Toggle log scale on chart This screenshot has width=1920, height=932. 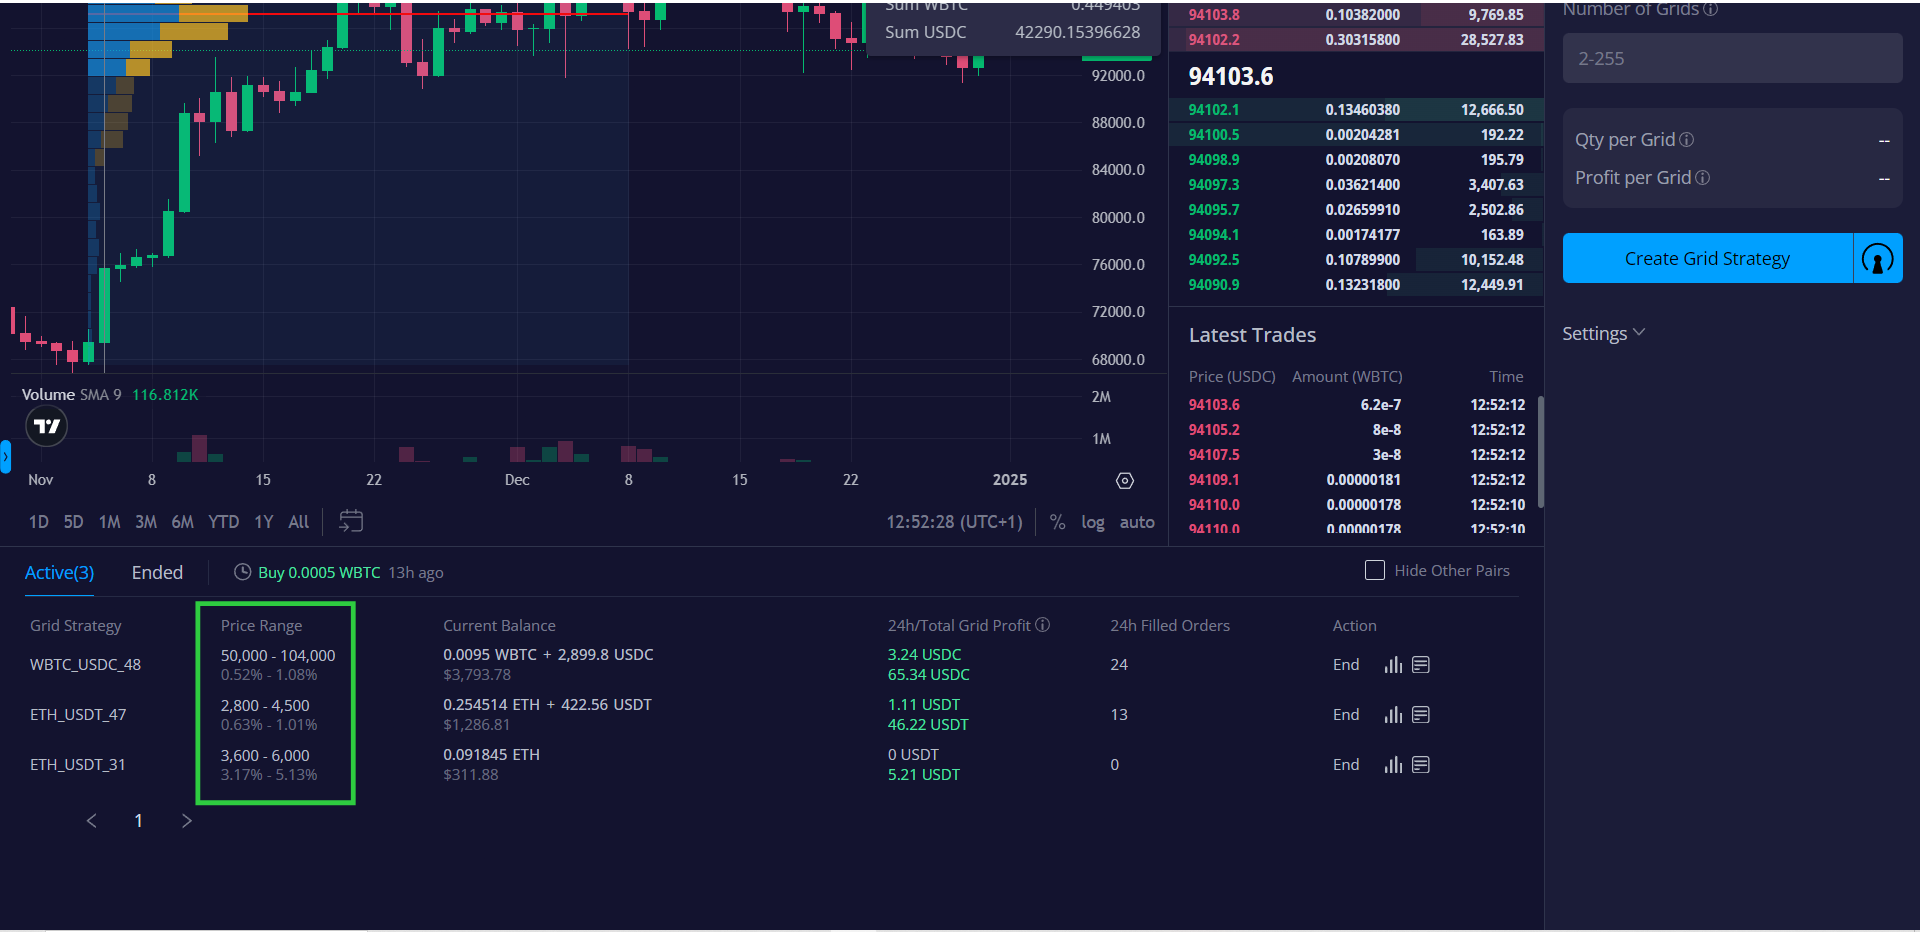point(1093,522)
